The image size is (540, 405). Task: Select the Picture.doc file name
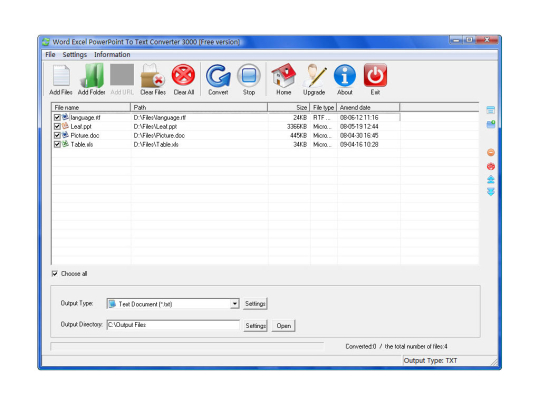[85, 136]
